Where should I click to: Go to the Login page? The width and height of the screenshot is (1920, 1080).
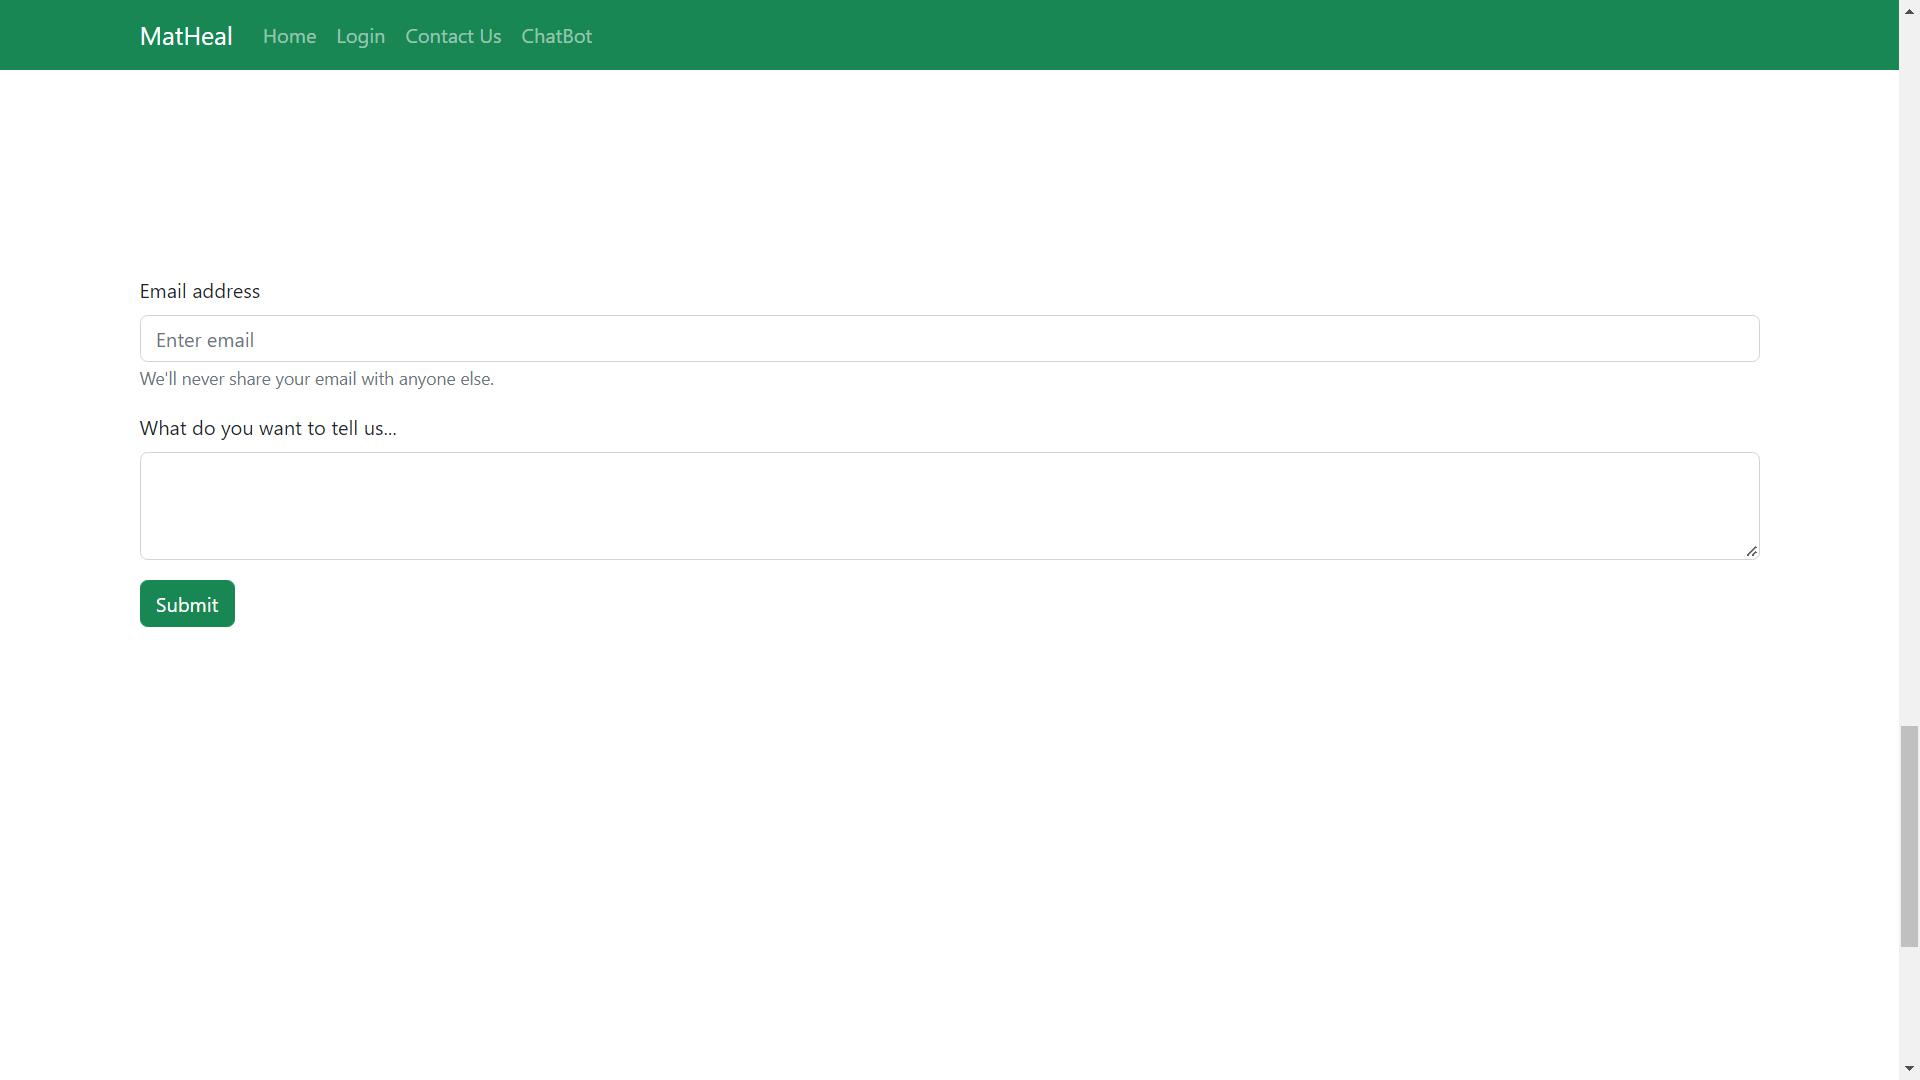360,36
